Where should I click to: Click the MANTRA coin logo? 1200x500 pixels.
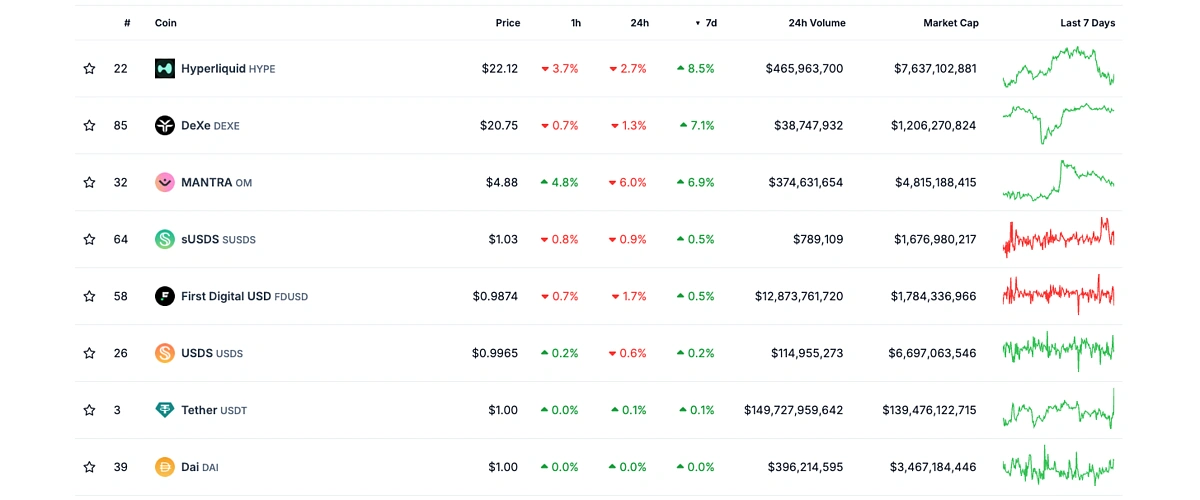click(165, 183)
